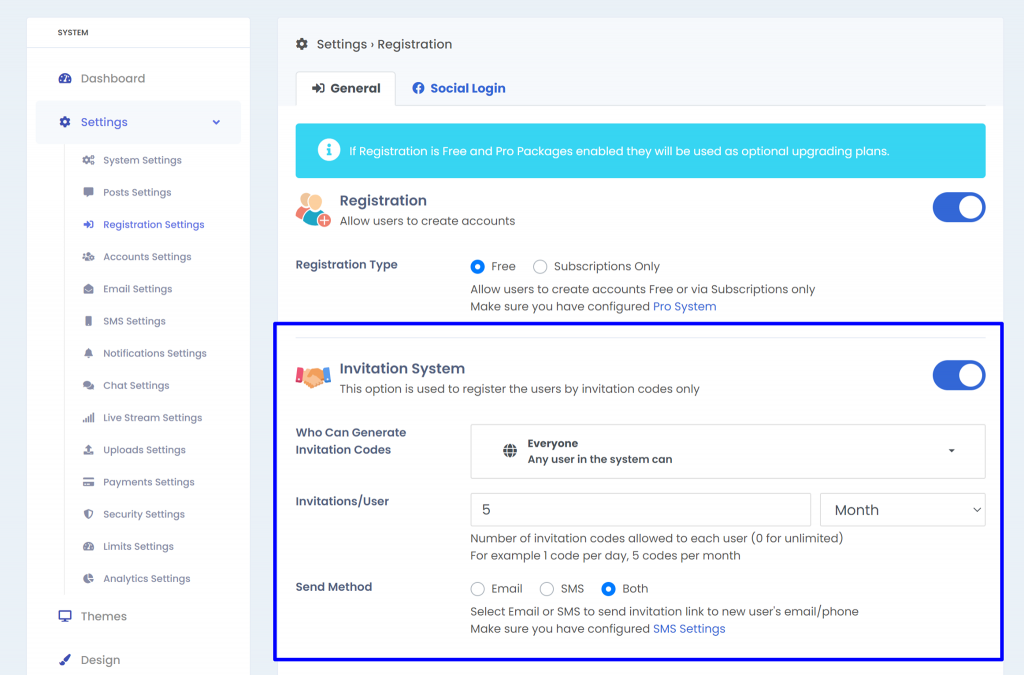Screen dimensions: 1024x675
Task: Go to Limits Settings page
Action: coord(138,546)
